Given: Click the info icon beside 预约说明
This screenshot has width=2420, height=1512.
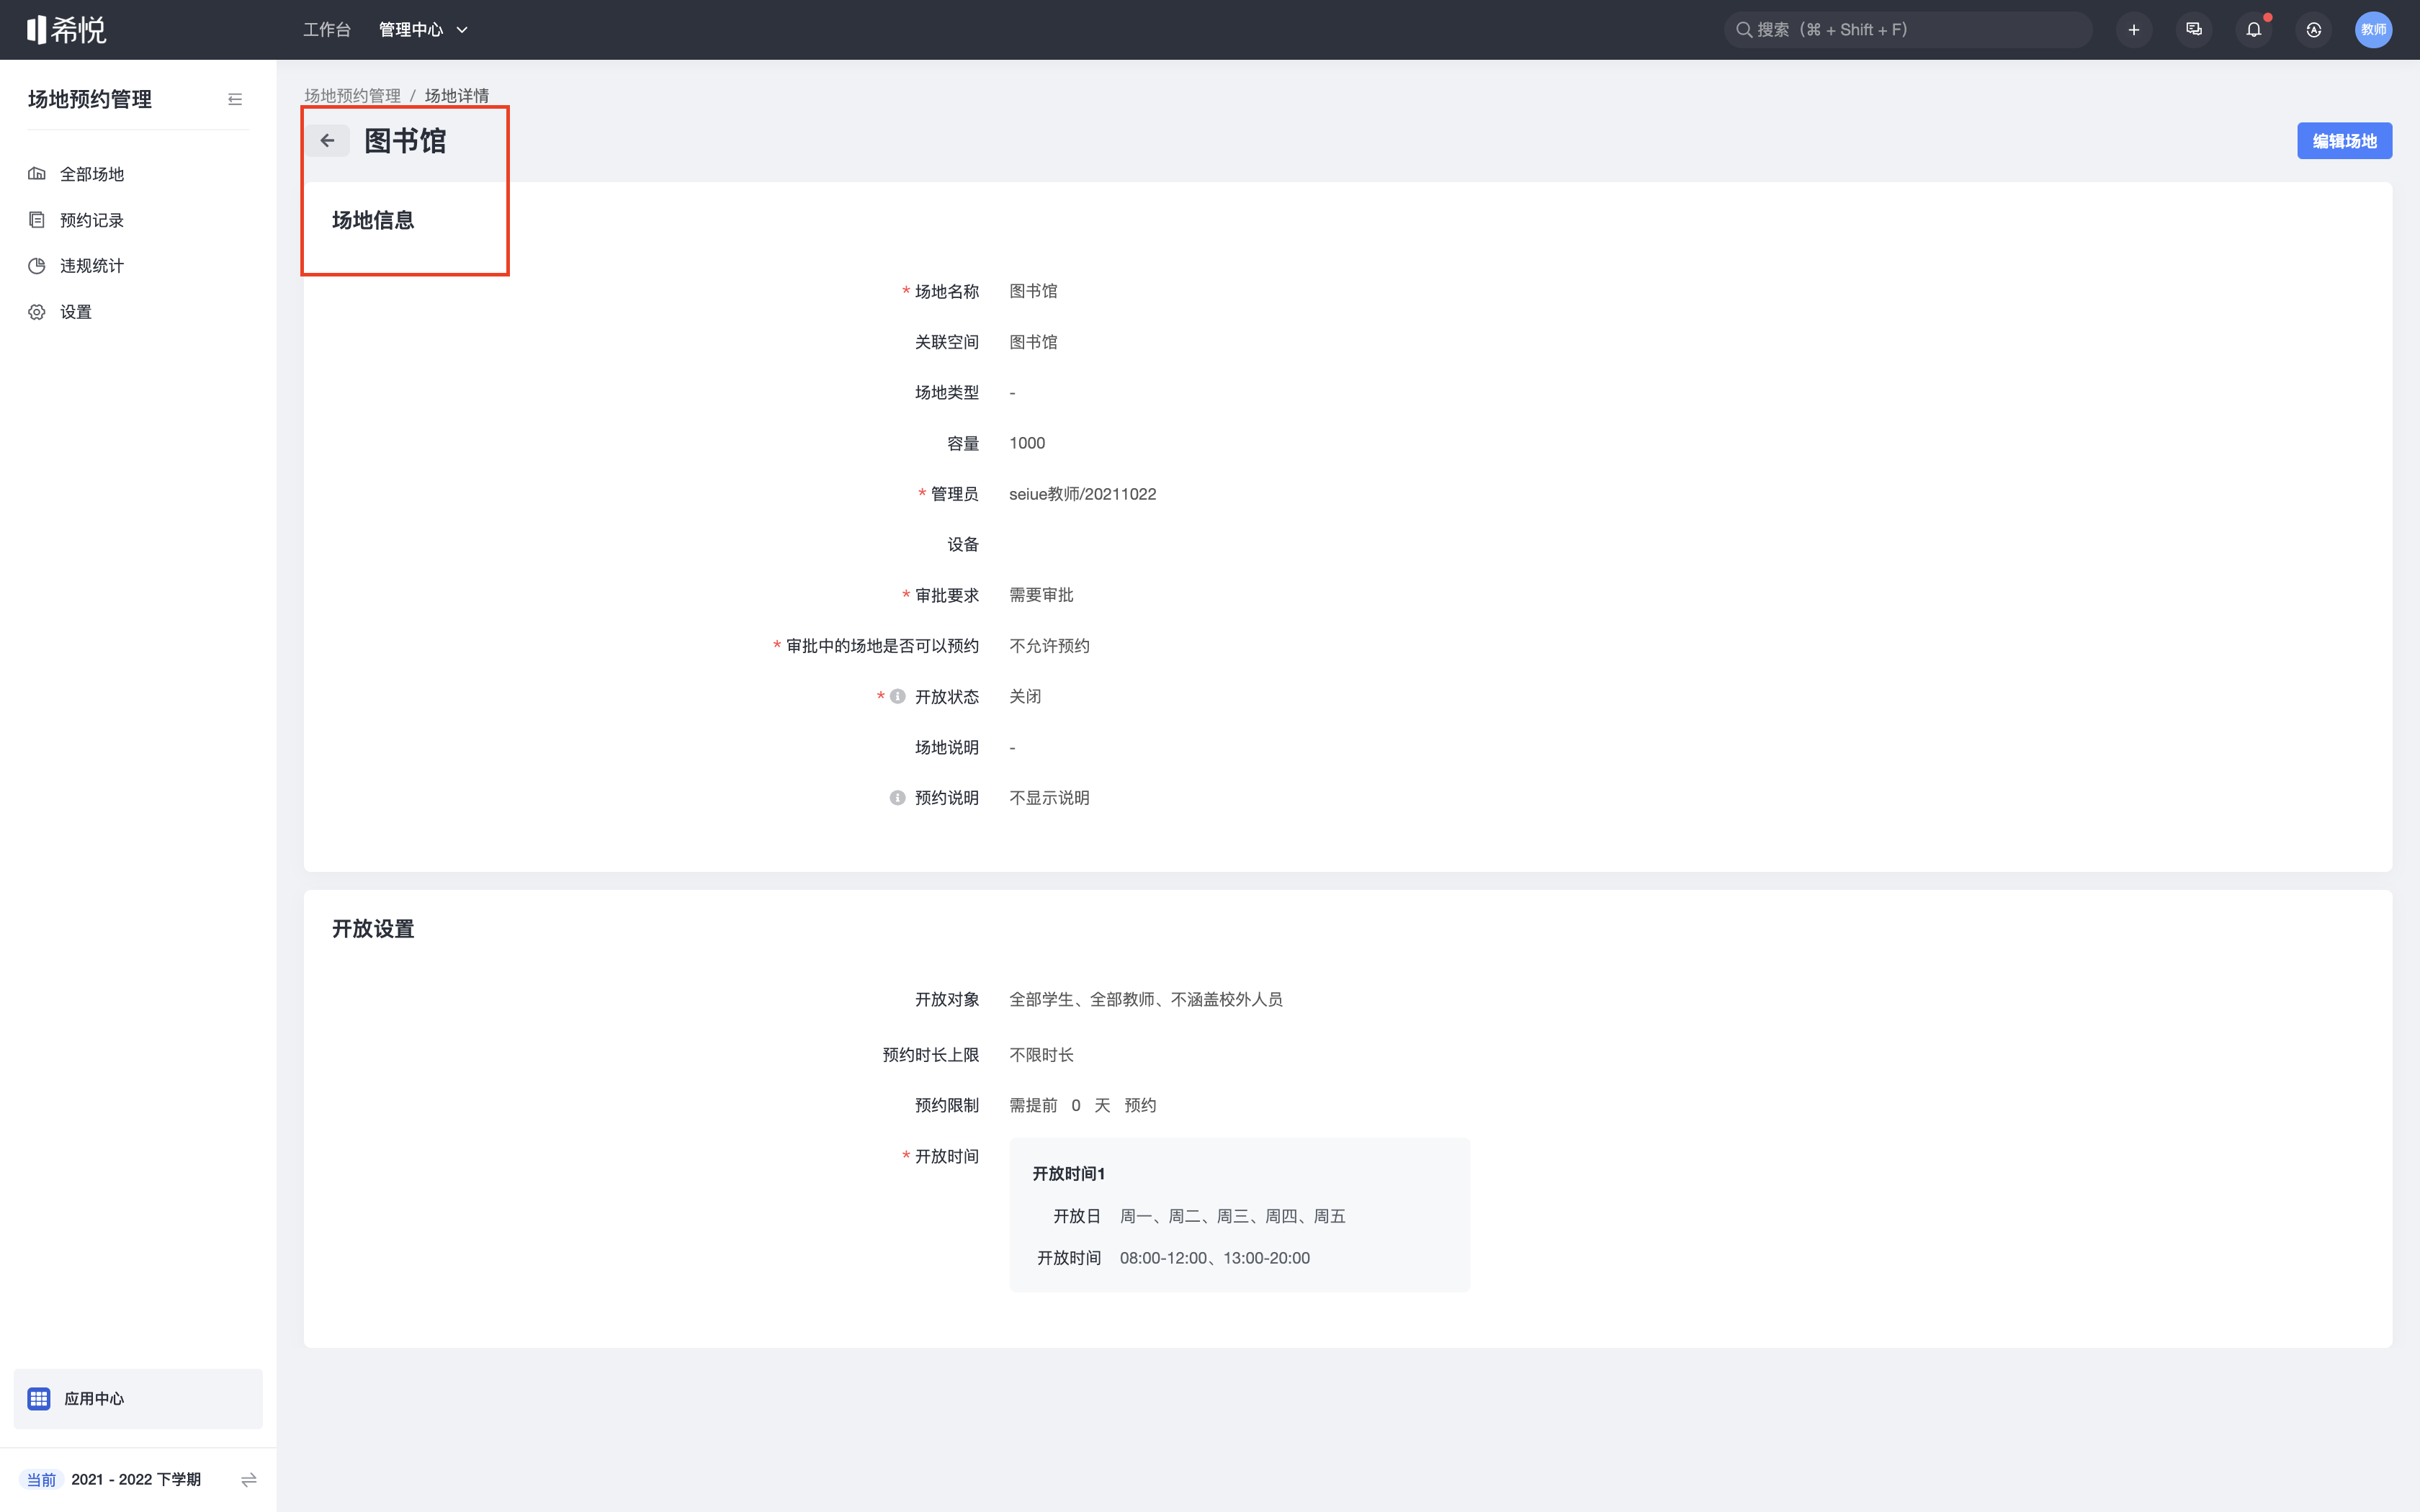Looking at the screenshot, I should coord(897,798).
